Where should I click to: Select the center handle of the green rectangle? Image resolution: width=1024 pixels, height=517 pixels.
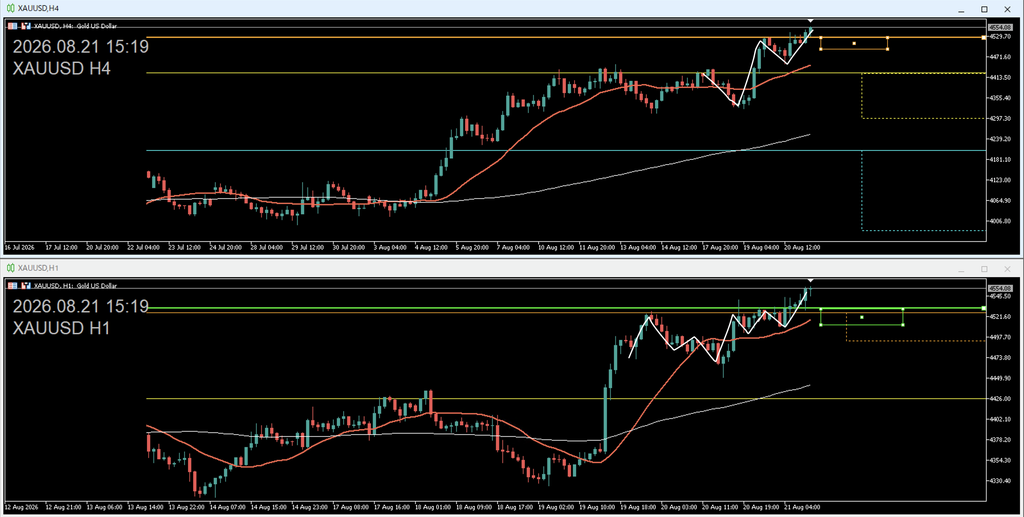point(862,317)
